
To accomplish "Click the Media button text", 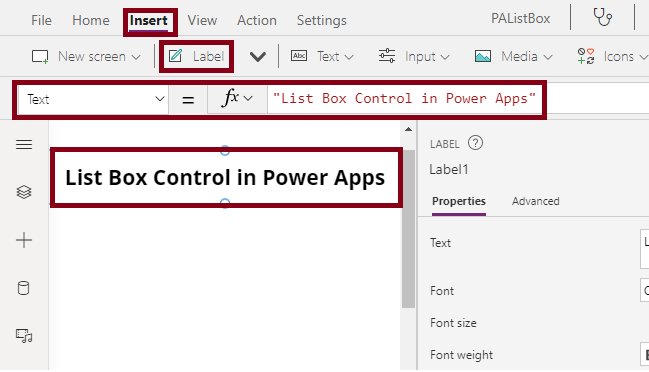I will click(x=519, y=56).
